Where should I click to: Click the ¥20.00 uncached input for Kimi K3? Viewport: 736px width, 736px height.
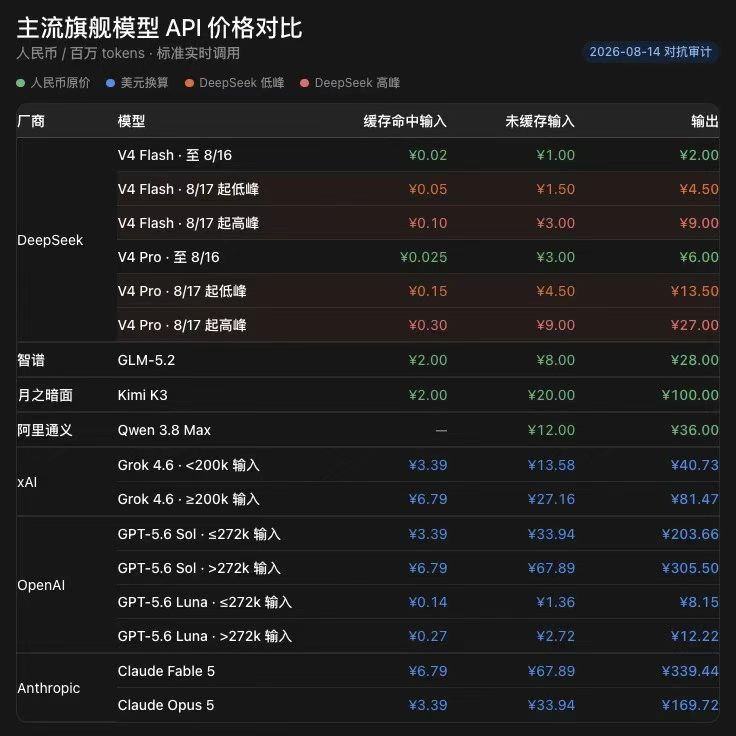[x=551, y=395]
